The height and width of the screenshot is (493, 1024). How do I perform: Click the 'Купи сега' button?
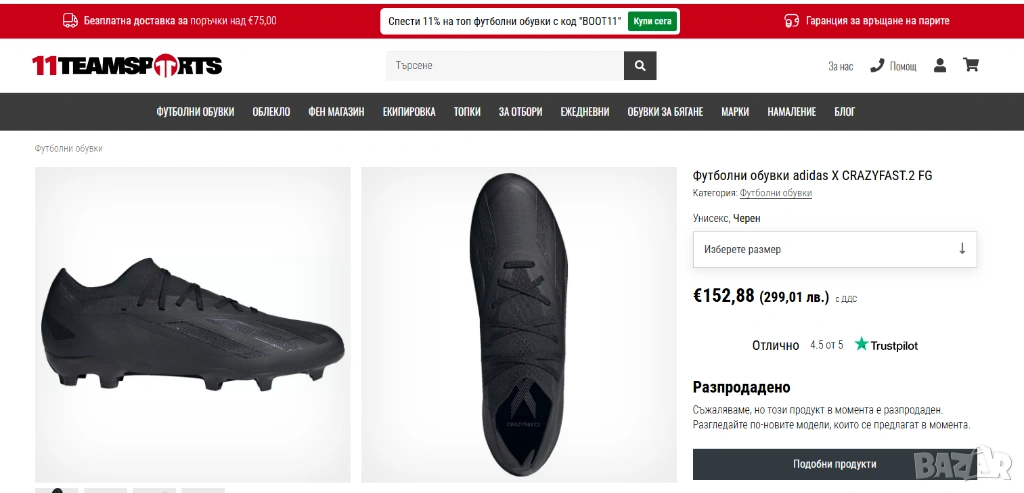coord(652,21)
